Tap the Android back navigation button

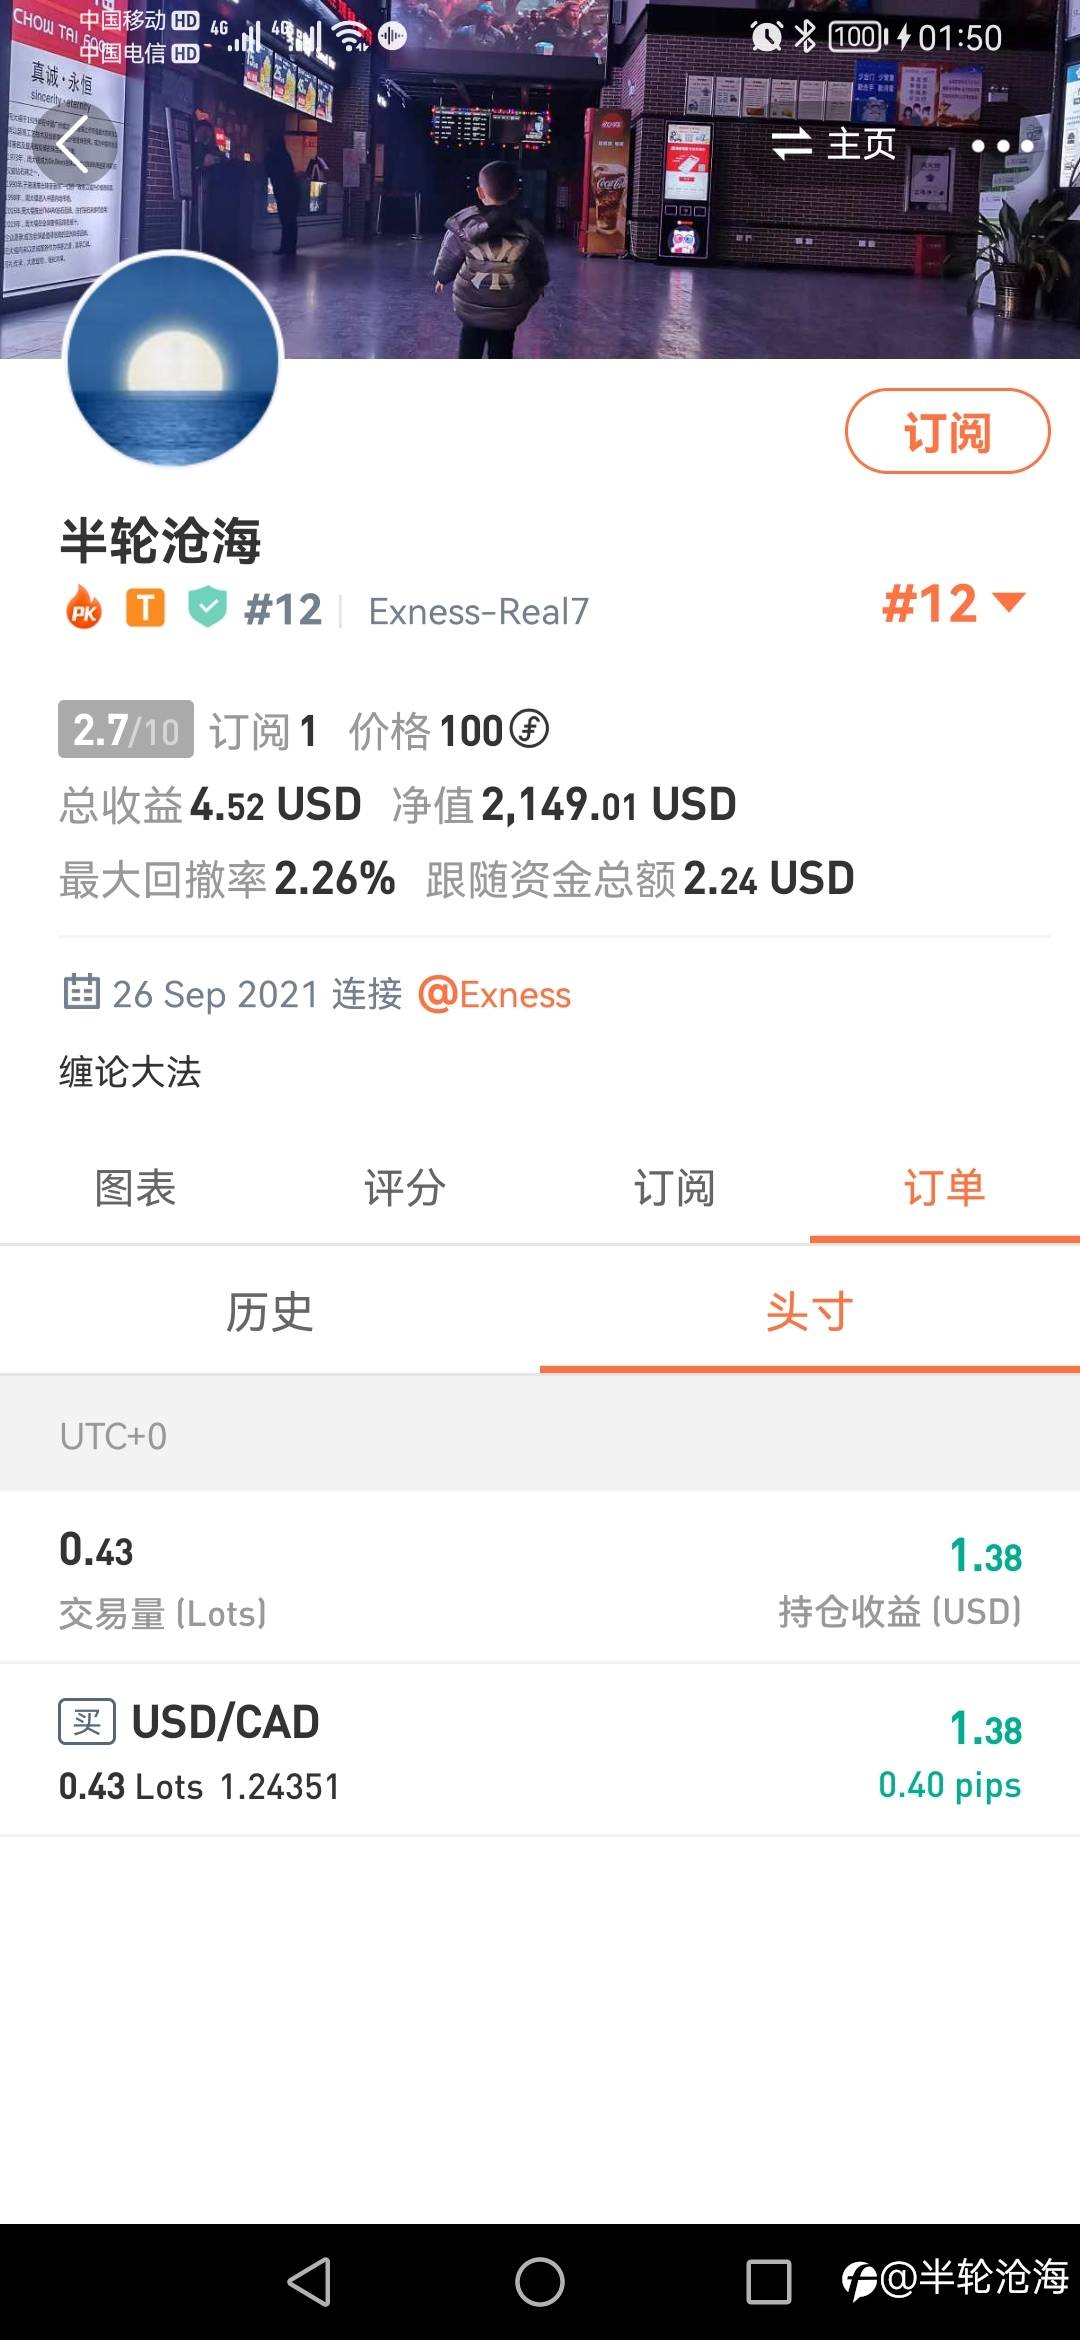pyautogui.click(x=309, y=2282)
